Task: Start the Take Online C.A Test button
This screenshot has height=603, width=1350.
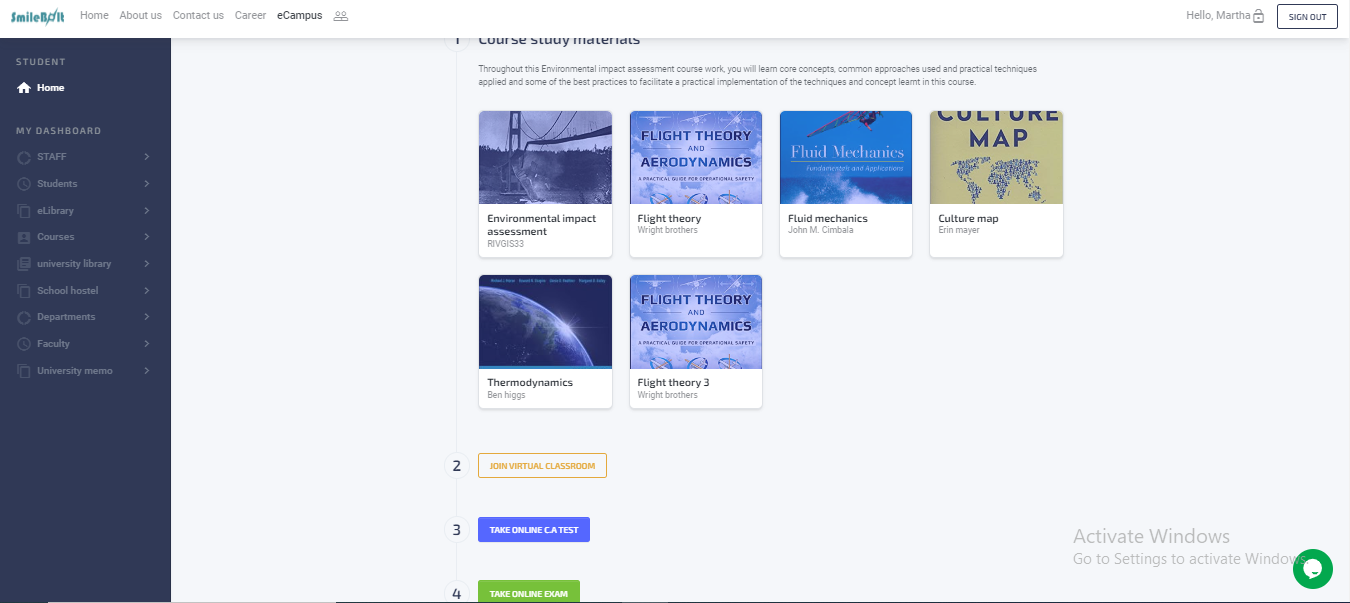Action: tap(534, 530)
